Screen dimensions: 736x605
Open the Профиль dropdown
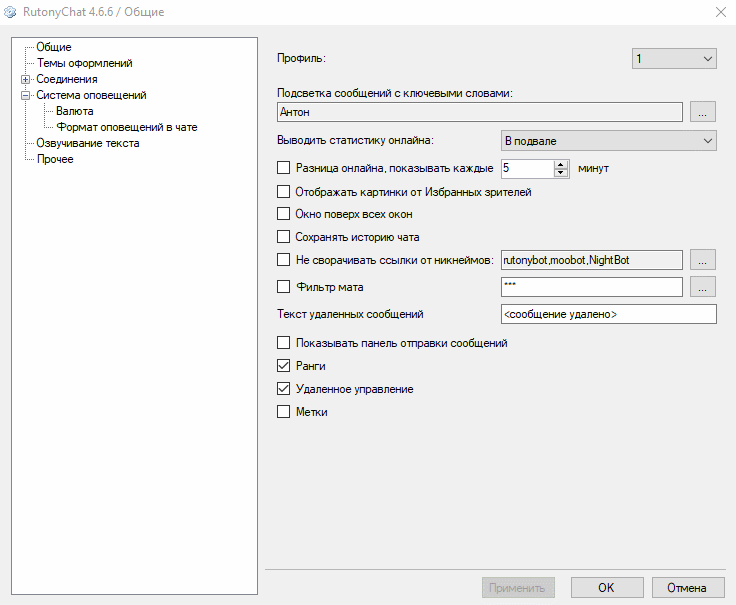point(674,59)
